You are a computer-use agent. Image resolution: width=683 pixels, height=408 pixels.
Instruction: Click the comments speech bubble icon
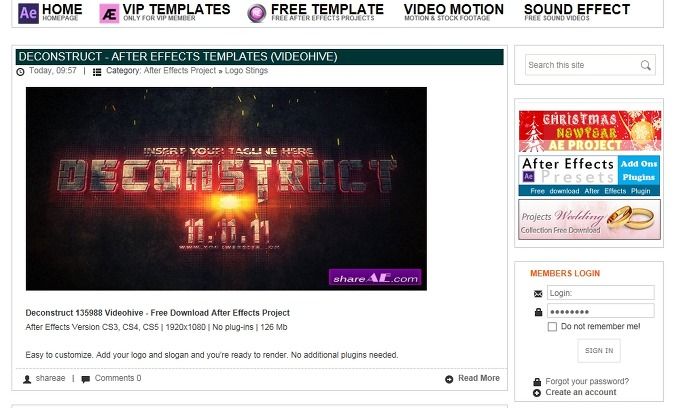[x=86, y=379]
